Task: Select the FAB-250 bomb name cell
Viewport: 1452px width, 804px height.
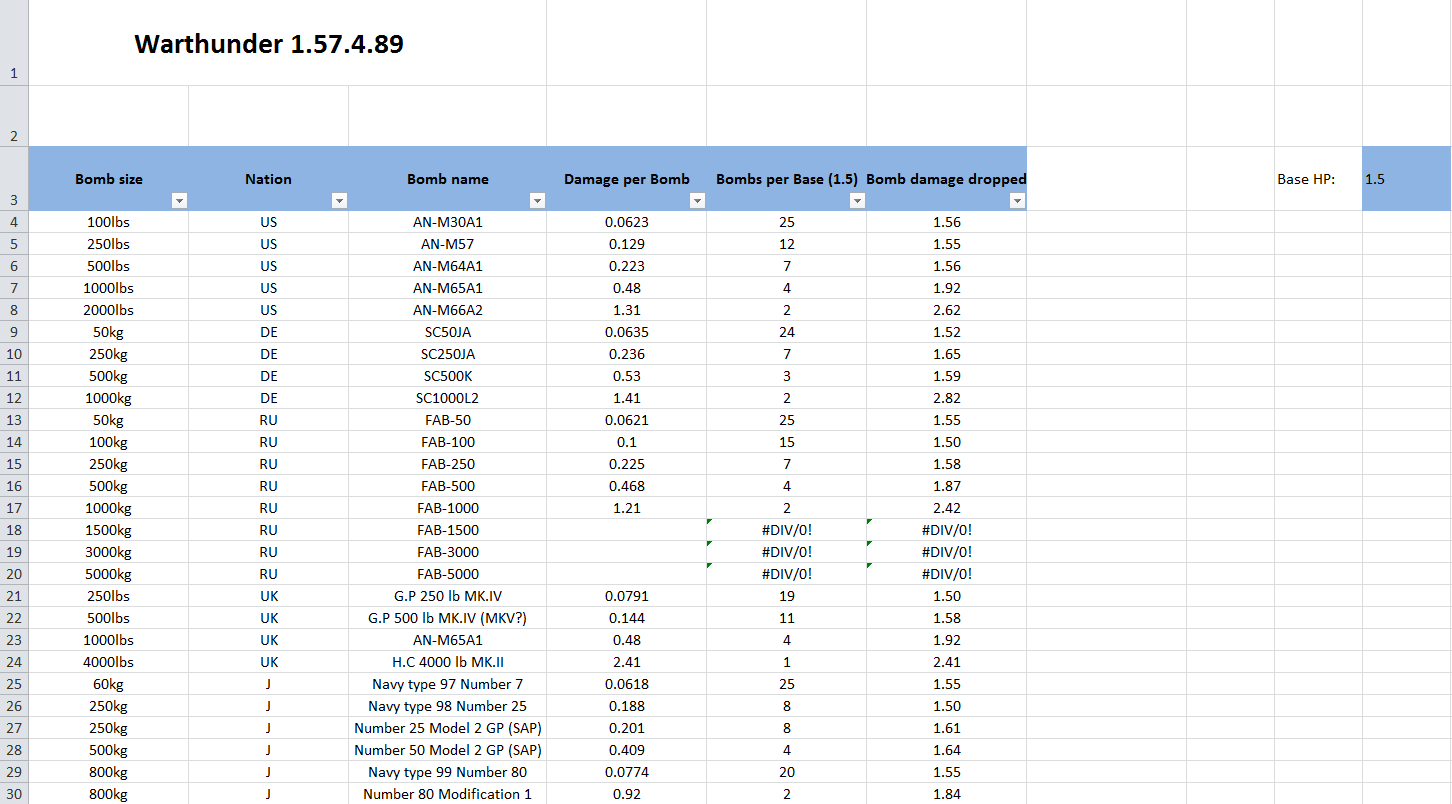Action: pos(447,464)
